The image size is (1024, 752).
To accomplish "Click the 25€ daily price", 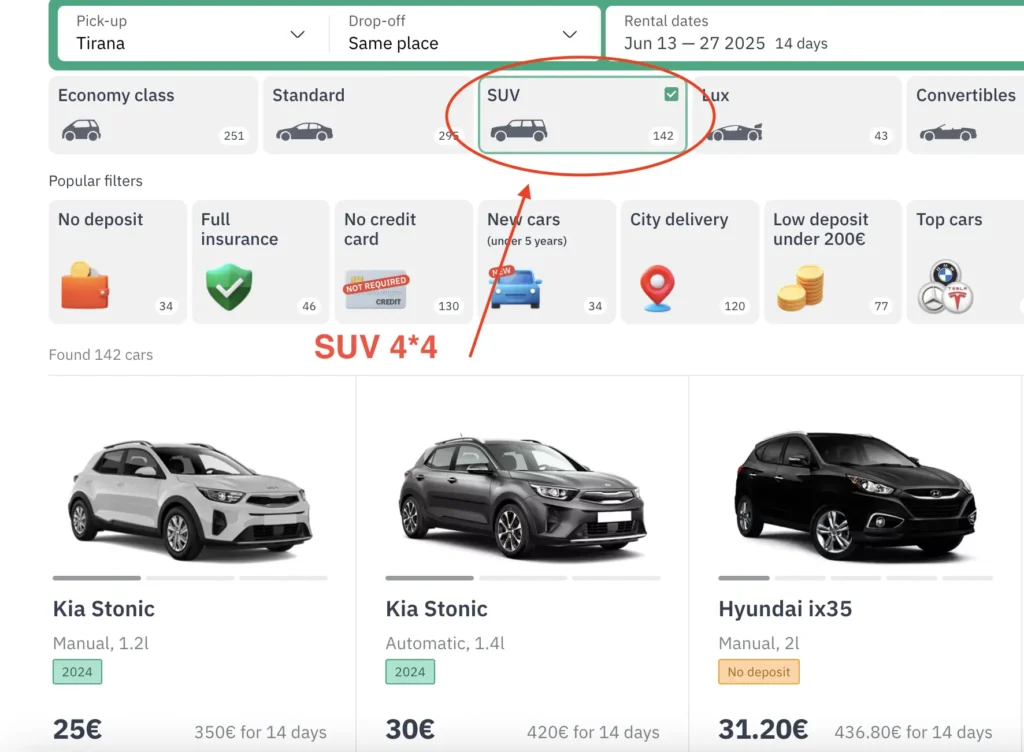I will pos(77,729).
